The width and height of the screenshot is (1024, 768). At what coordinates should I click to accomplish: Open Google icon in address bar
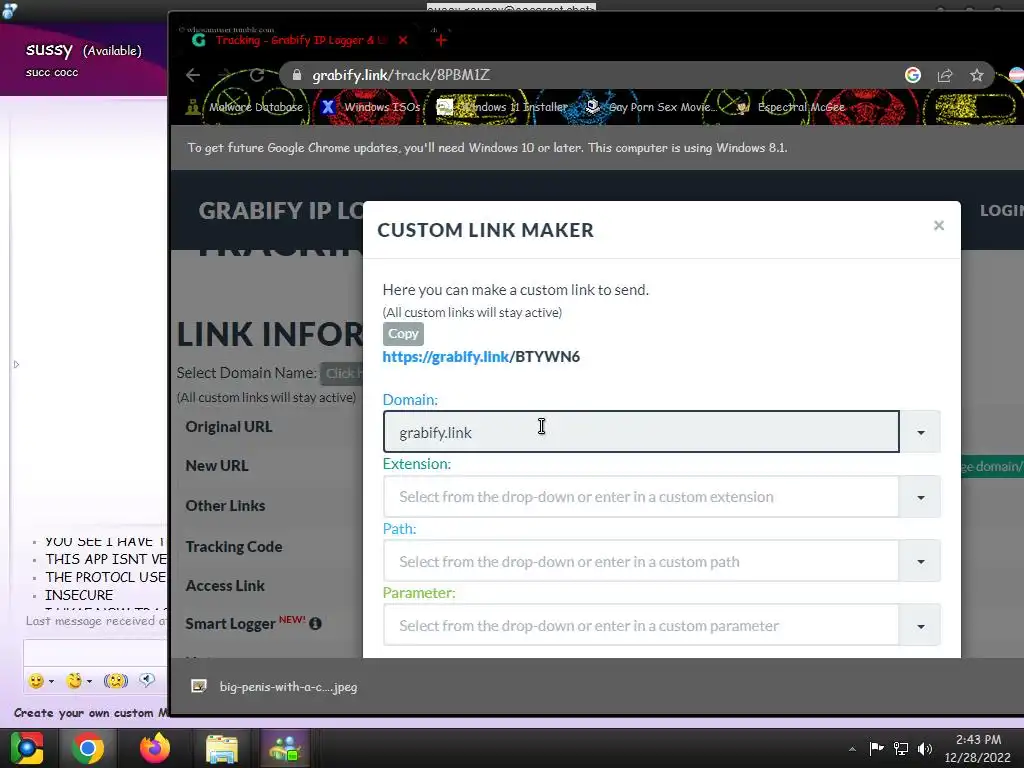(x=912, y=75)
